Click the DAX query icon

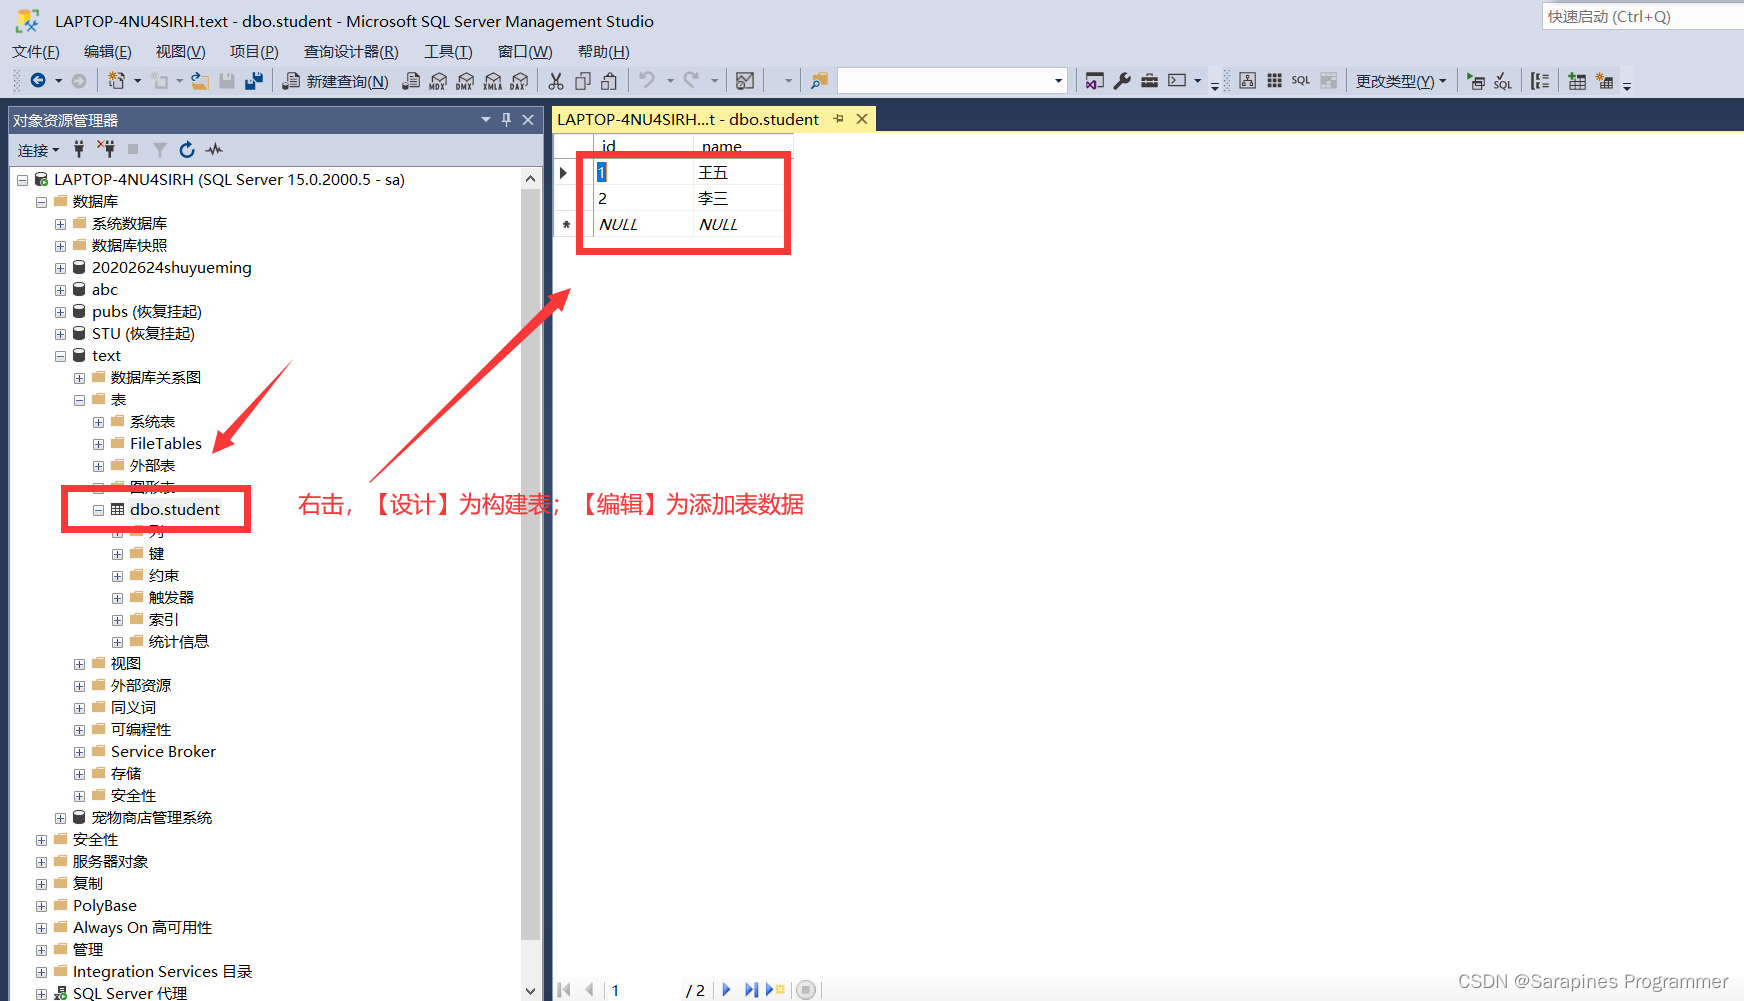519,81
